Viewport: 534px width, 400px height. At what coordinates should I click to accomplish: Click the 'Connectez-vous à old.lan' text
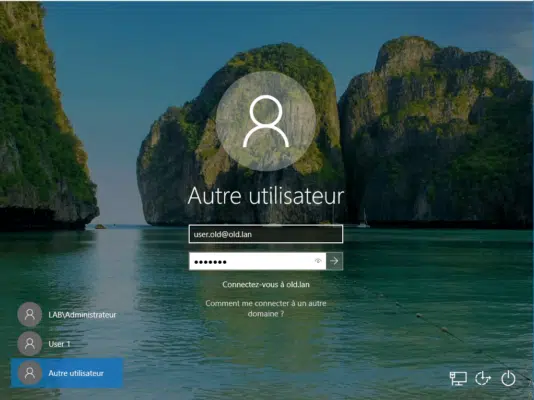click(266, 285)
